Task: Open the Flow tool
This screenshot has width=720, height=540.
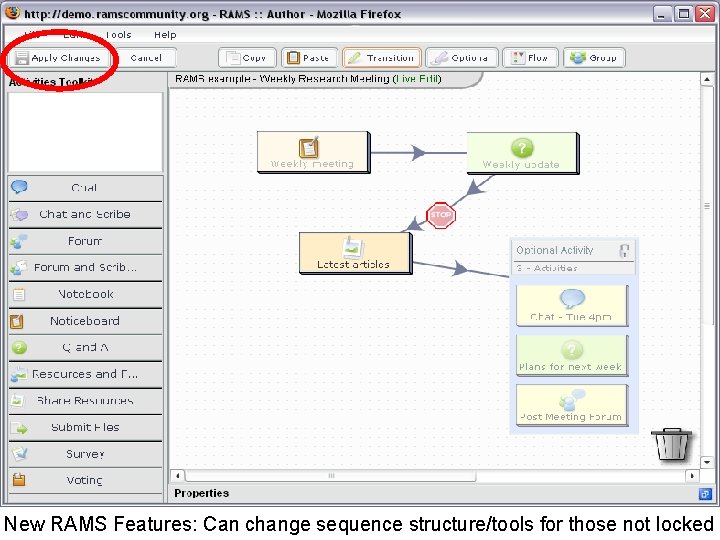Action: click(530, 58)
